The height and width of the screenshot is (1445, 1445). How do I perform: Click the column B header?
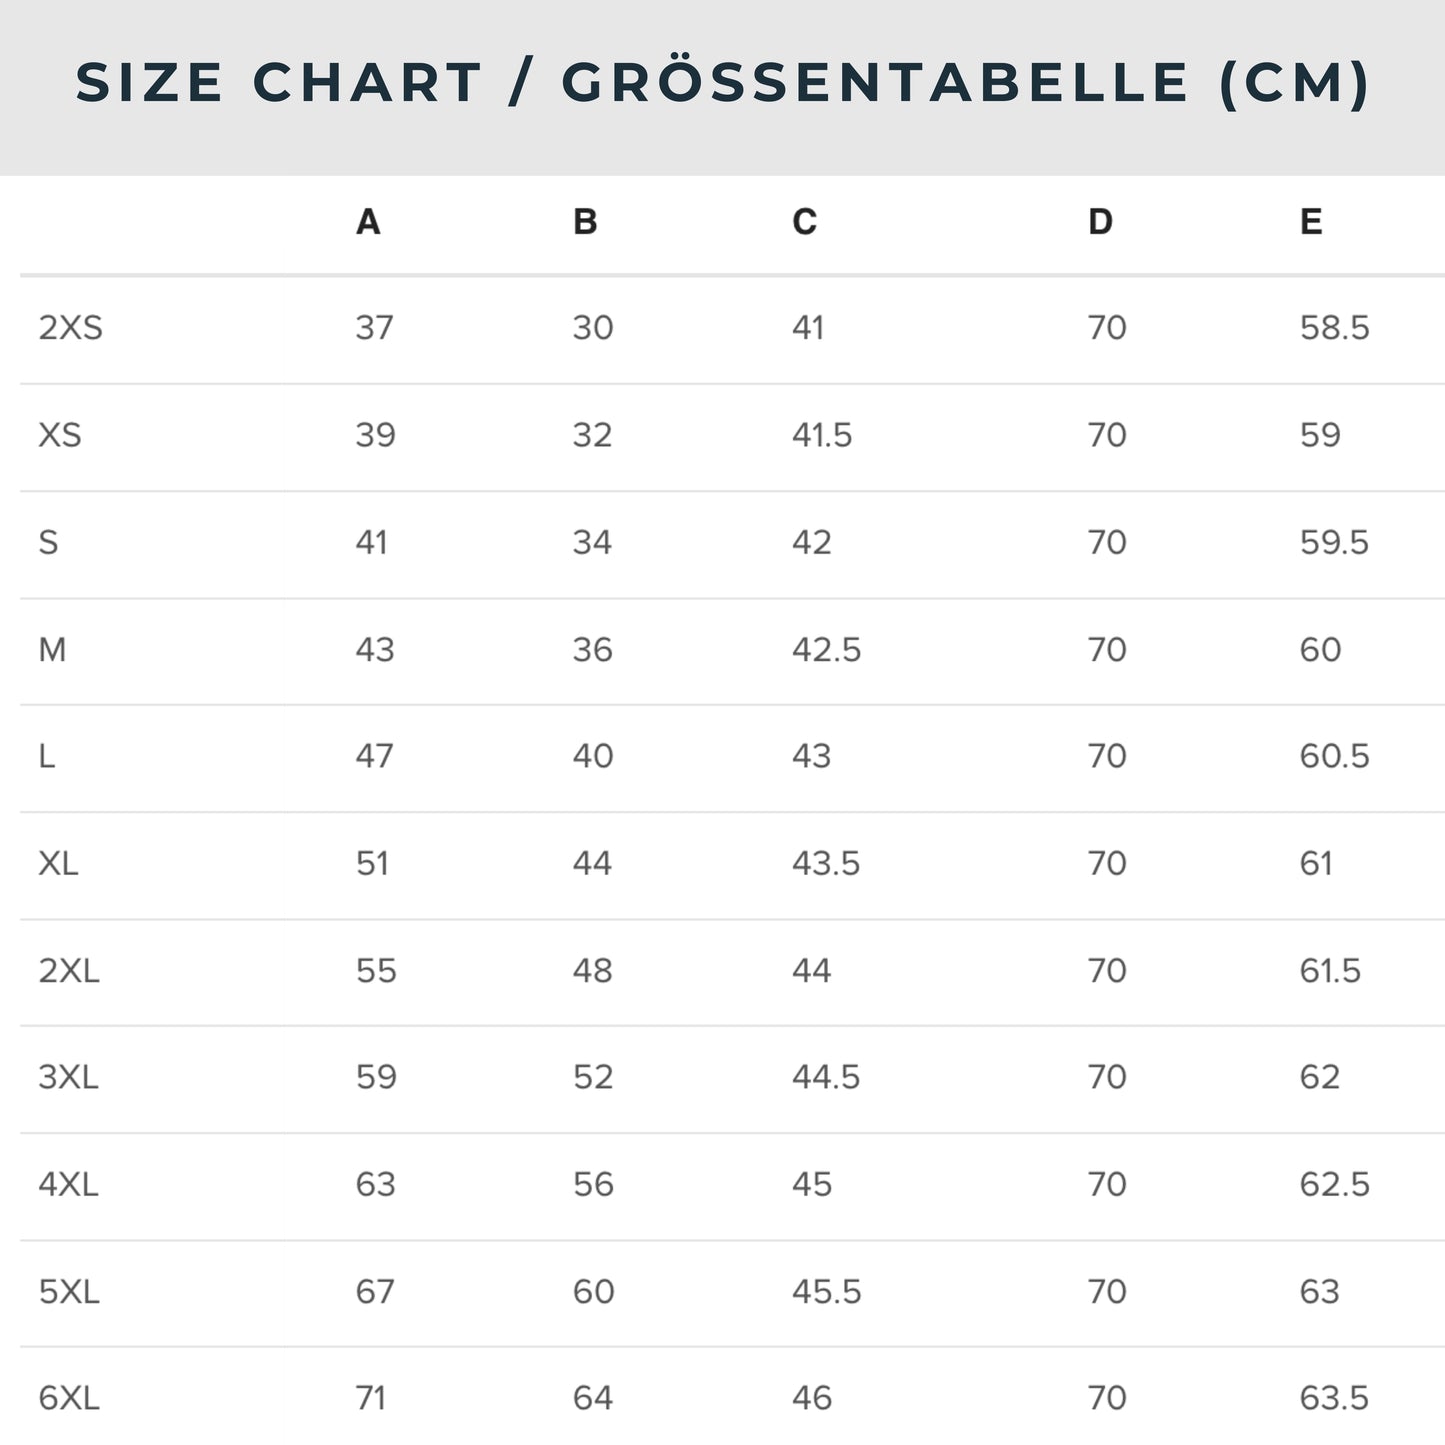(x=585, y=222)
